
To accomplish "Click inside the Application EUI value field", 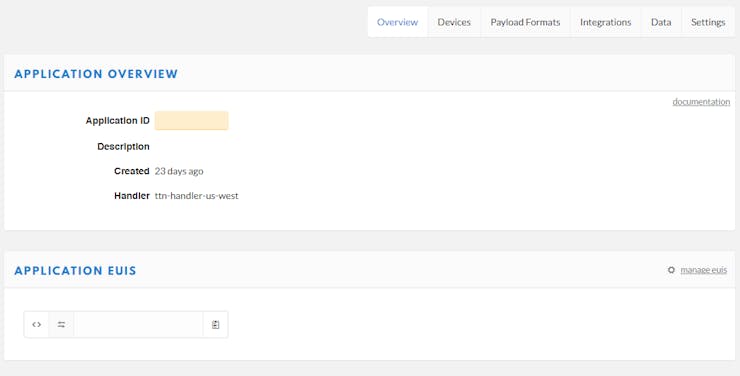I will pos(138,325).
